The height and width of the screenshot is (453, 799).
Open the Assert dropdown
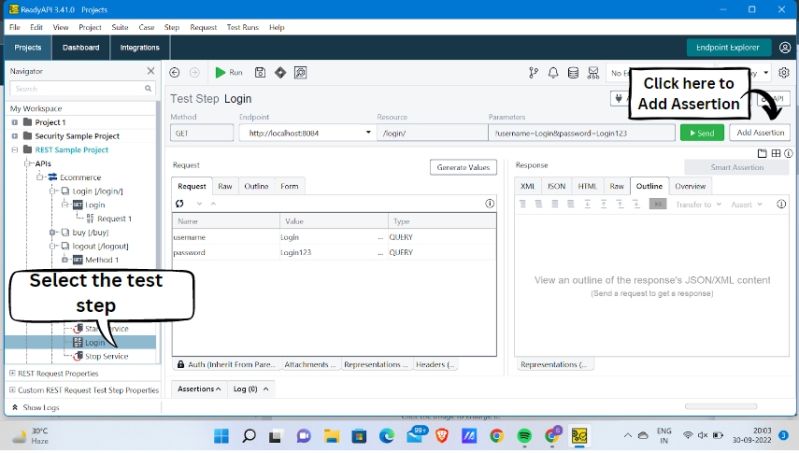point(747,204)
